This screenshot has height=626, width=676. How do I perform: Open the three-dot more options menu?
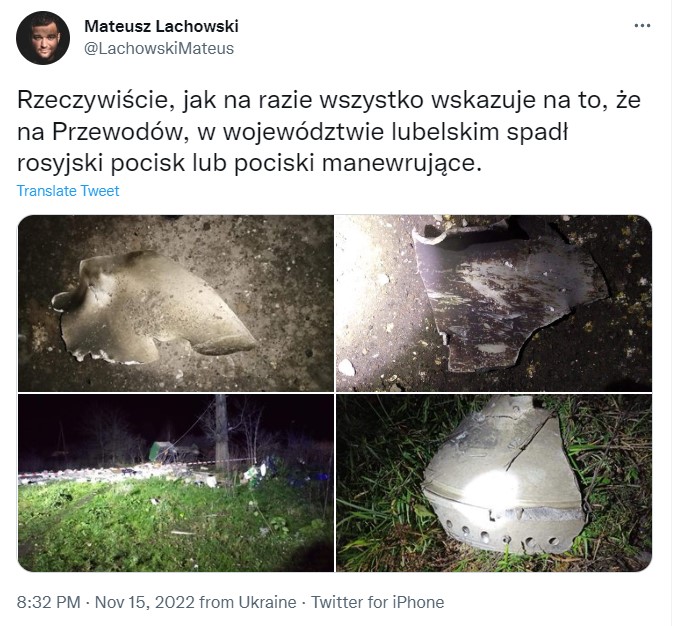(642, 26)
